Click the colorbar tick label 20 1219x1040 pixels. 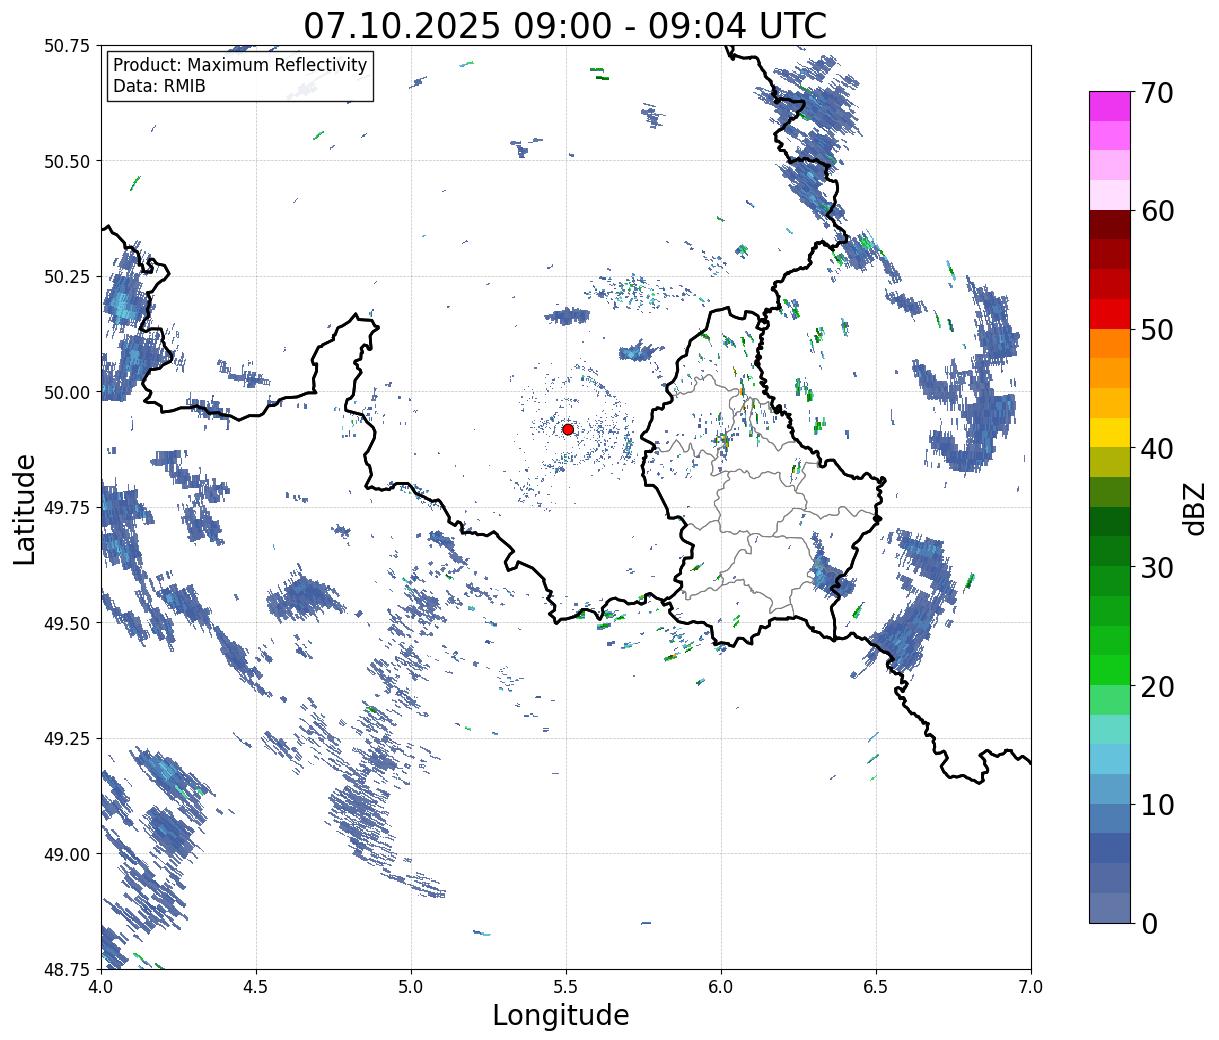(x=1156, y=686)
